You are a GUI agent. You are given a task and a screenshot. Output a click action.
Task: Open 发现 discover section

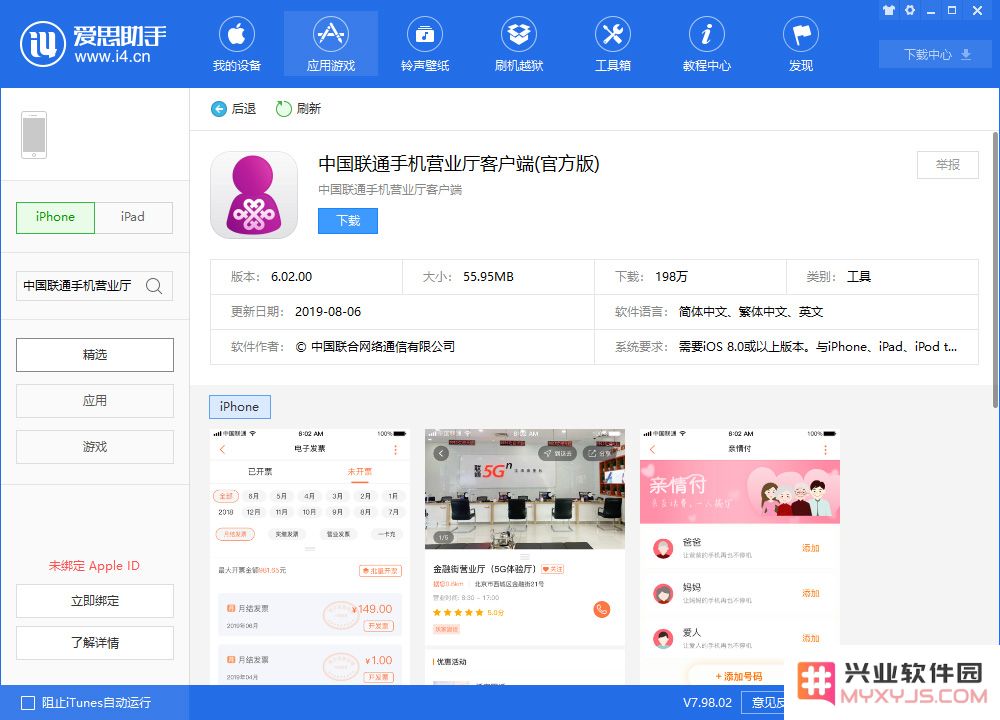[800, 44]
